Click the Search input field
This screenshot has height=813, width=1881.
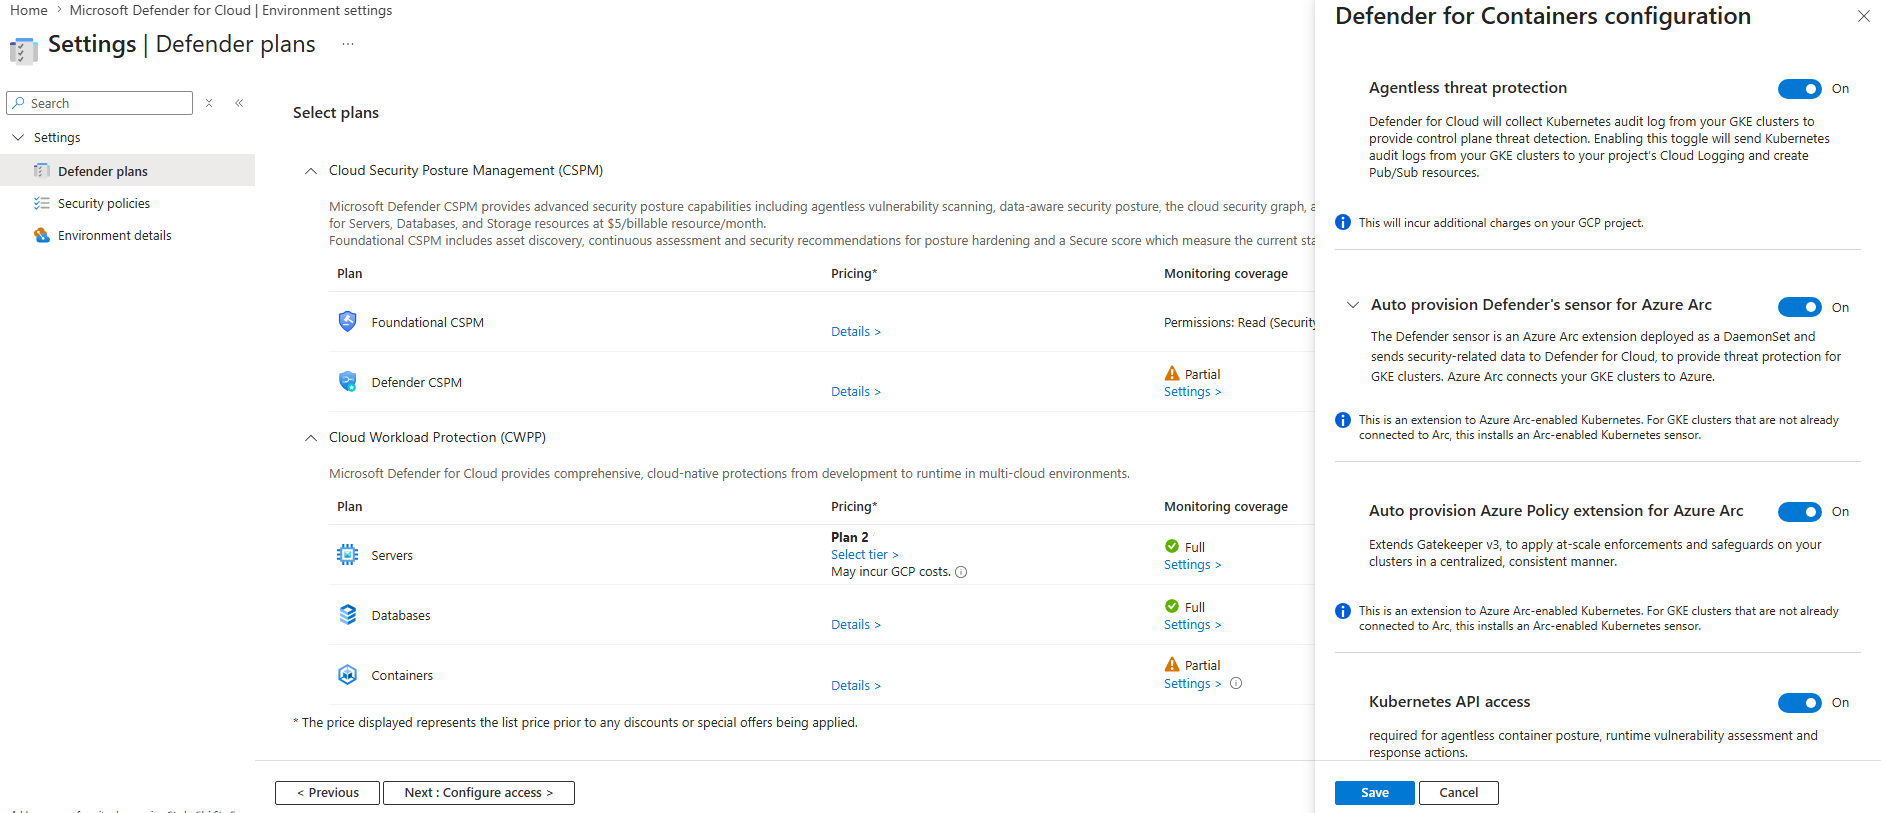(x=100, y=103)
